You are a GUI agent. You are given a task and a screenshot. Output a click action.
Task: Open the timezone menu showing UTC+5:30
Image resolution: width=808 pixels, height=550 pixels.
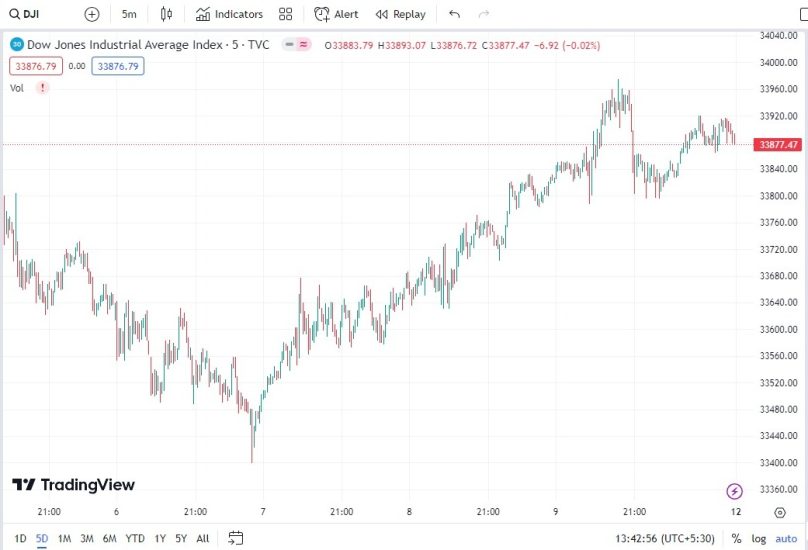click(x=665, y=538)
